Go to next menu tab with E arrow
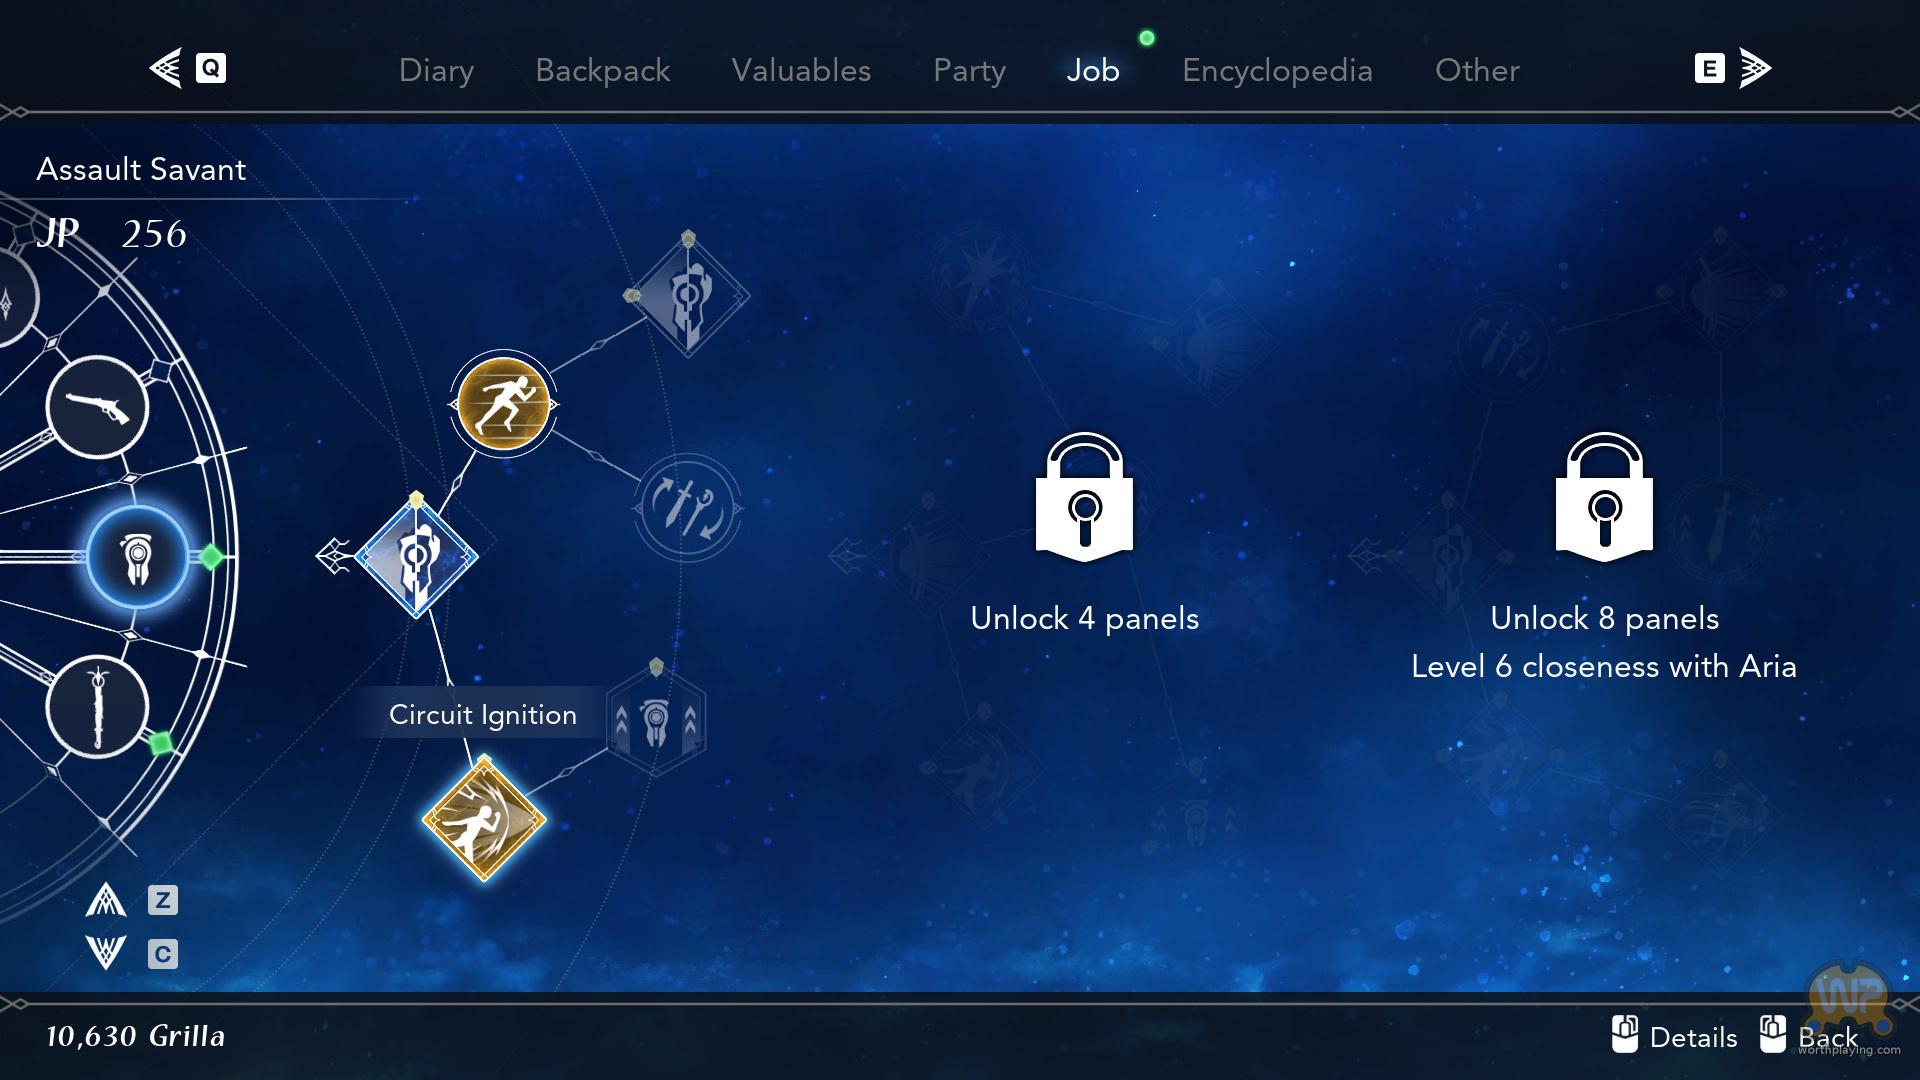This screenshot has width=1920, height=1080. click(x=1733, y=68)
